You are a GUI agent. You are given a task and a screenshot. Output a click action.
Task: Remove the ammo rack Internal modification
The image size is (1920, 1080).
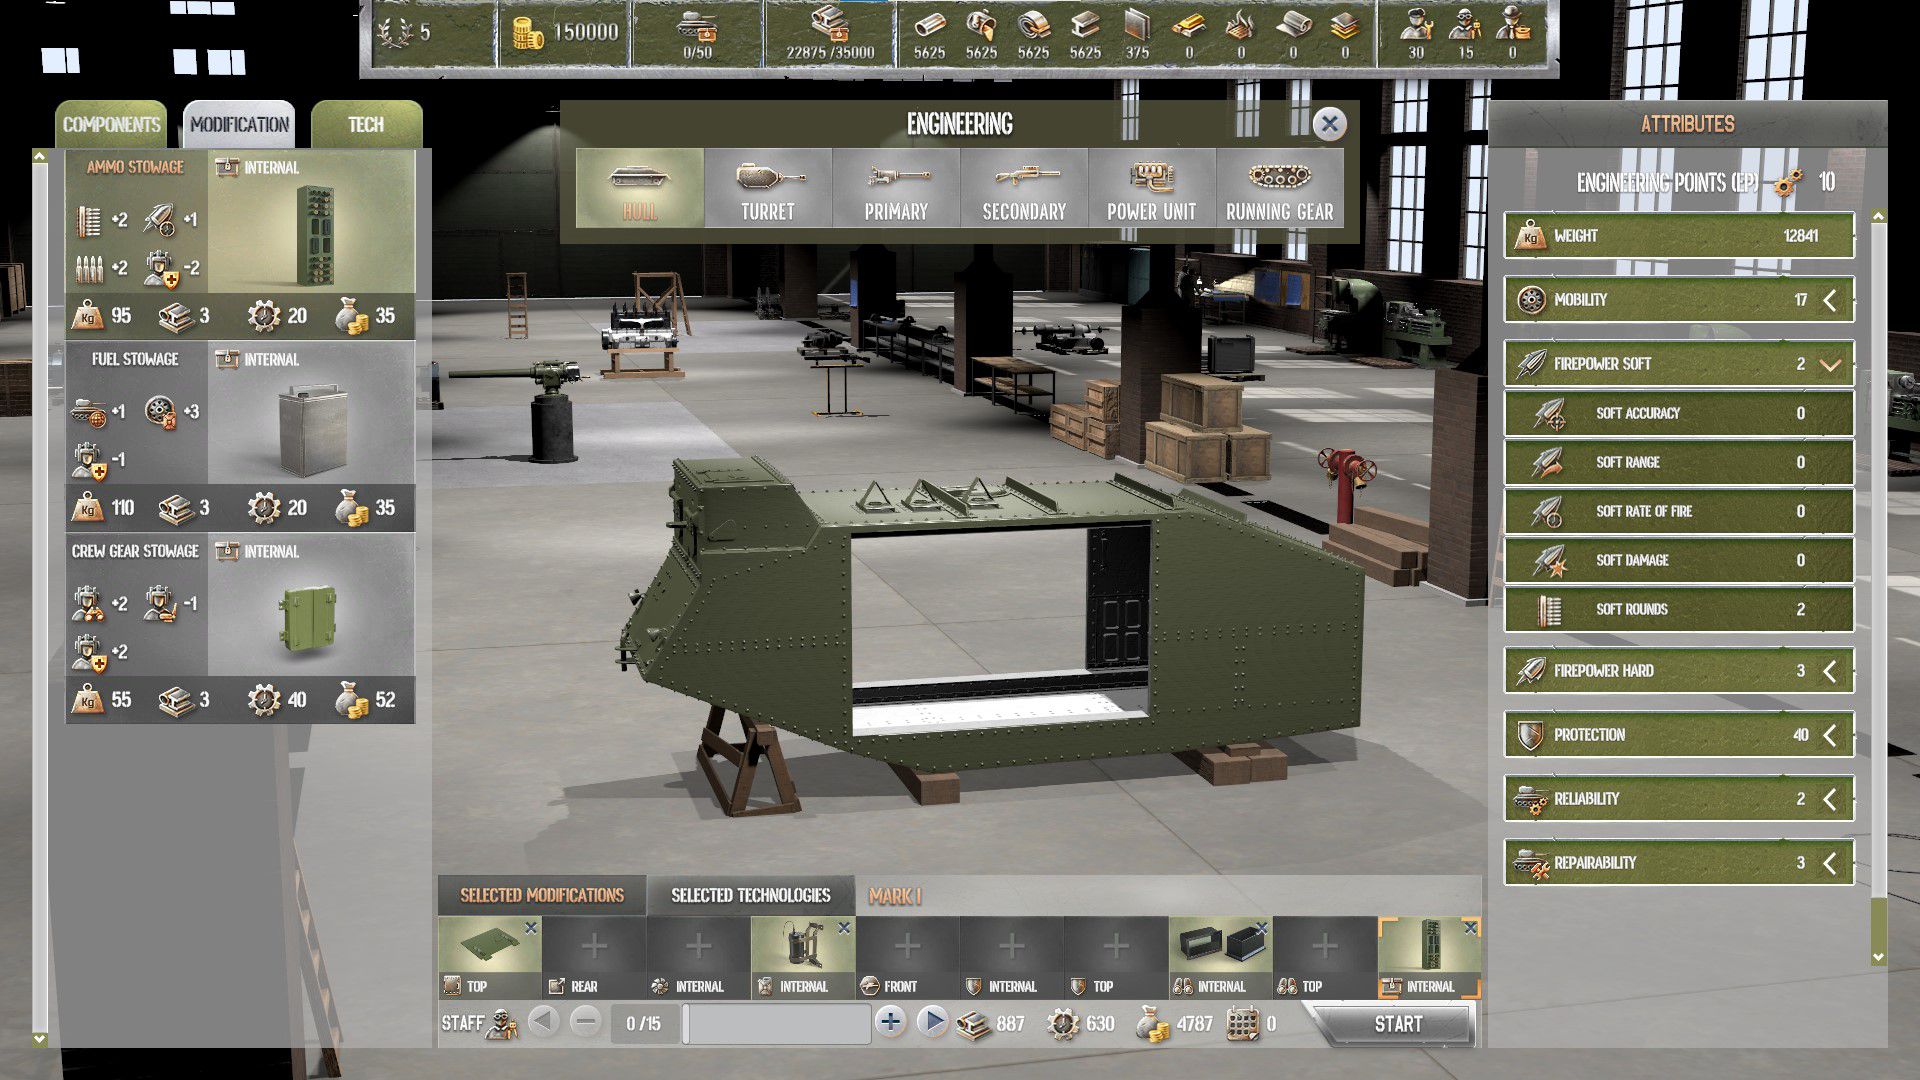pyautogui.click(x=1470, y=929)
